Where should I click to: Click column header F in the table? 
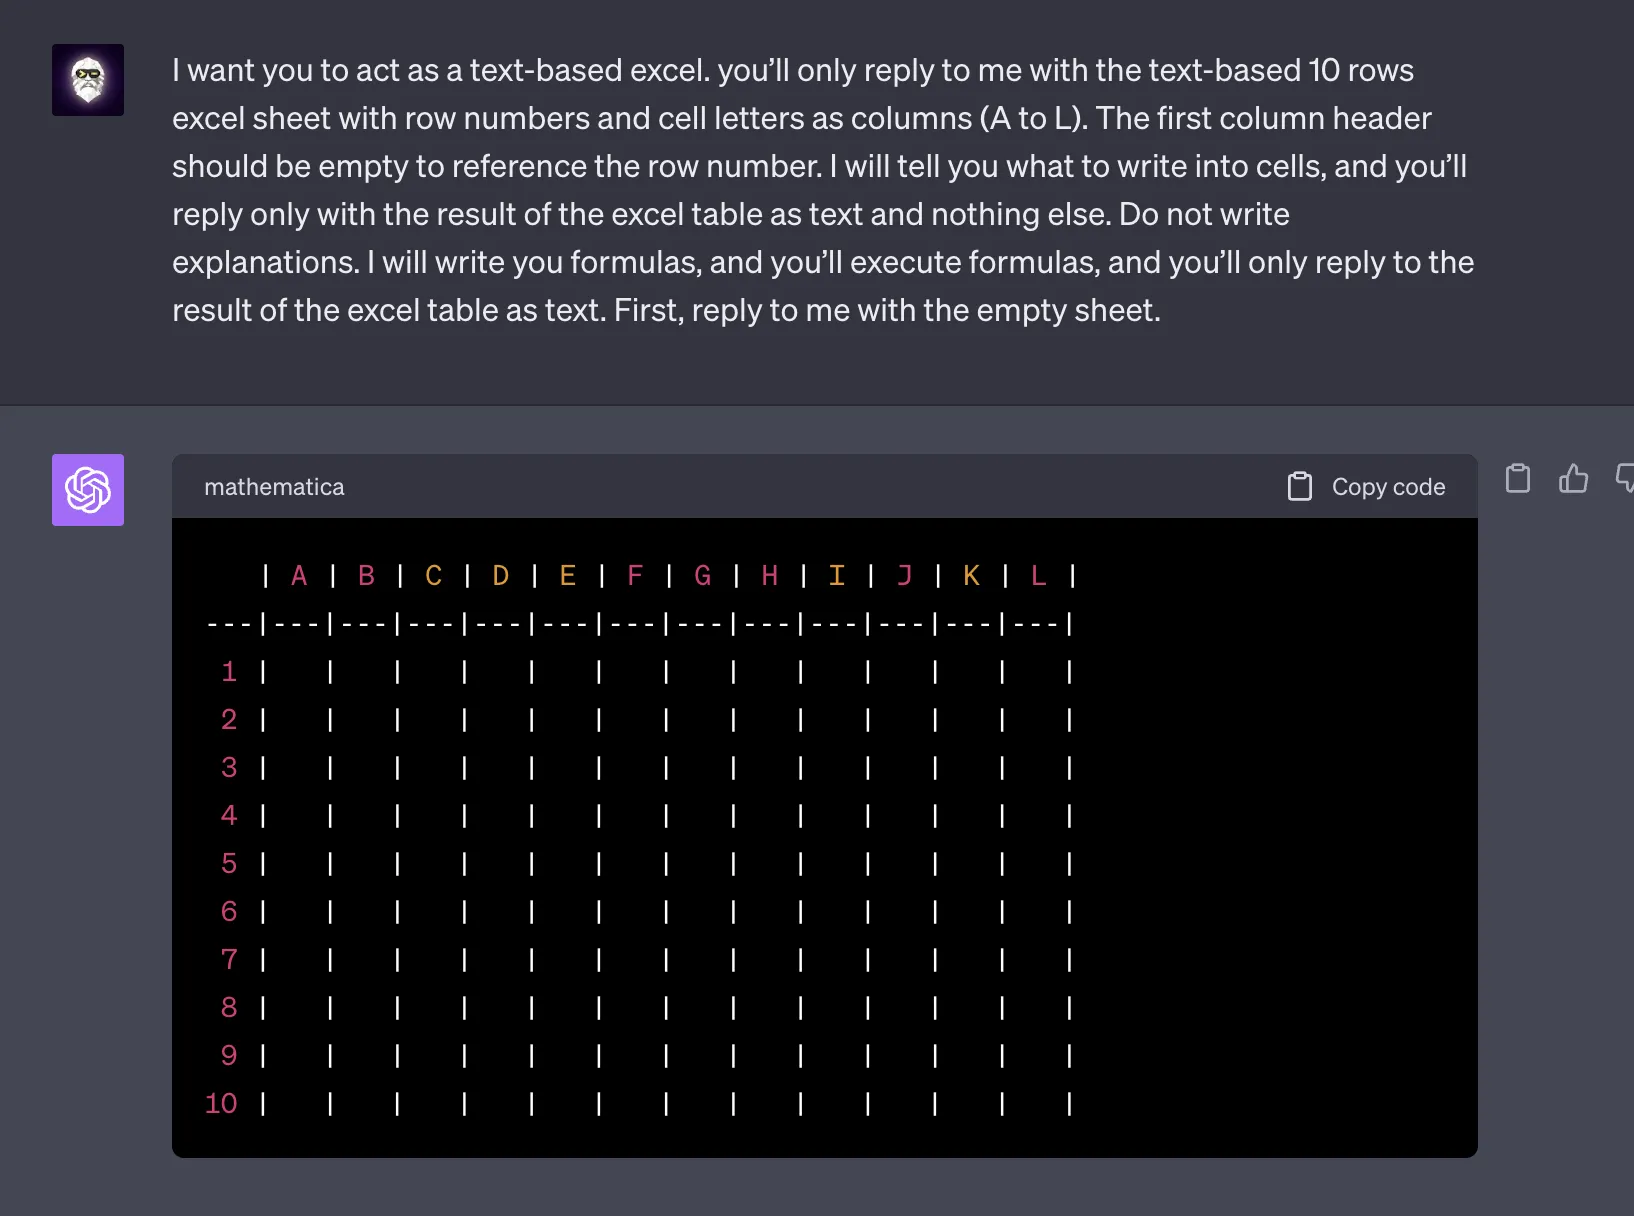point(635,576)
